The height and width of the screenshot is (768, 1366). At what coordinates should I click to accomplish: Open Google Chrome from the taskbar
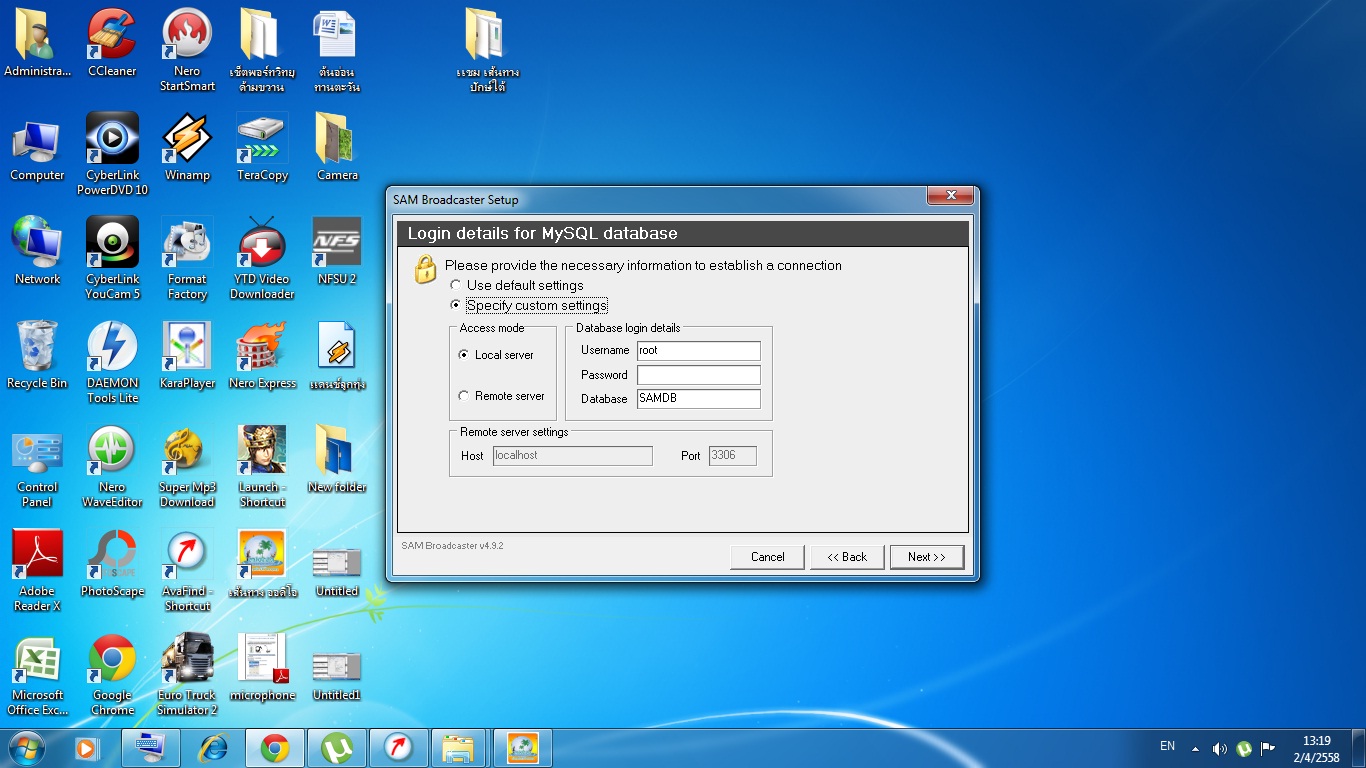coord(275,748)
